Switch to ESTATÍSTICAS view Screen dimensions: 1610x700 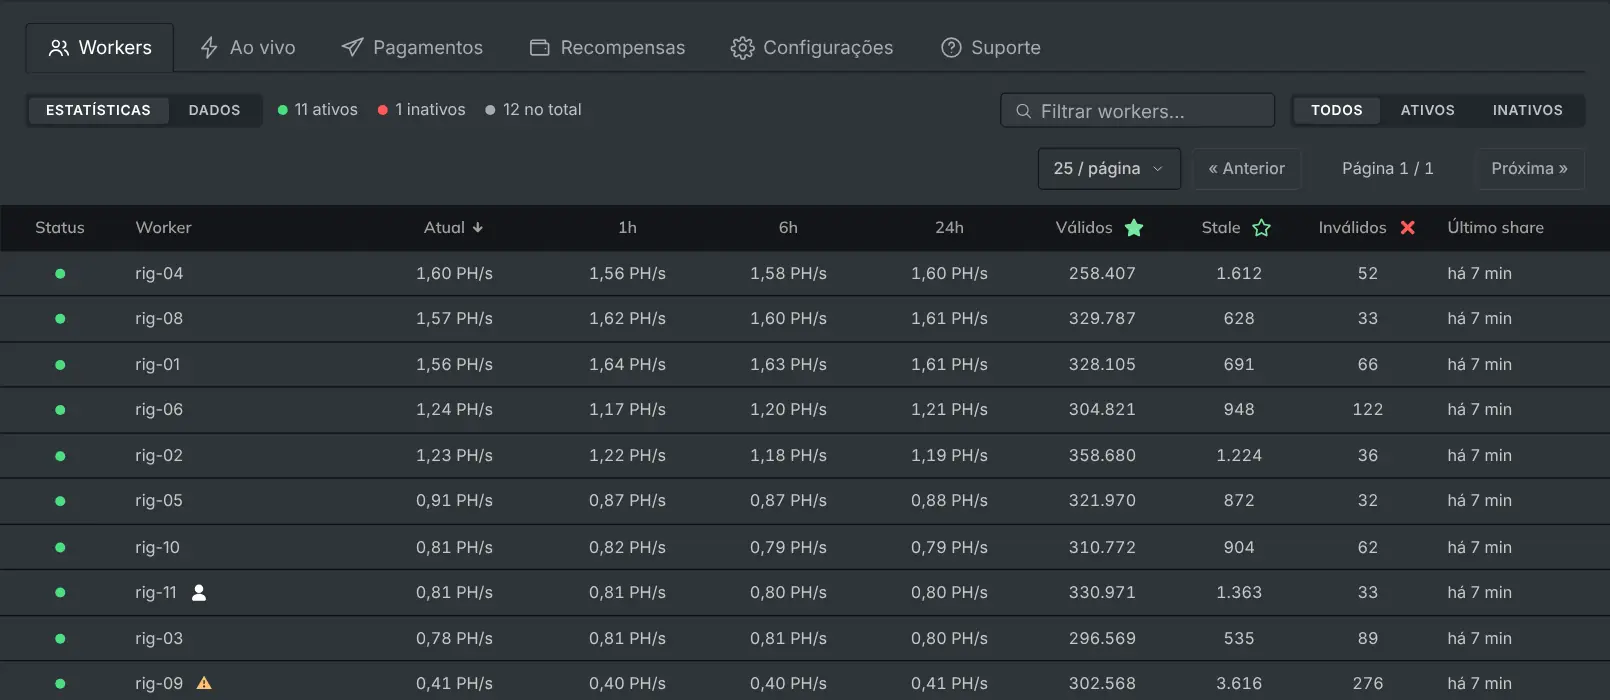98,110
